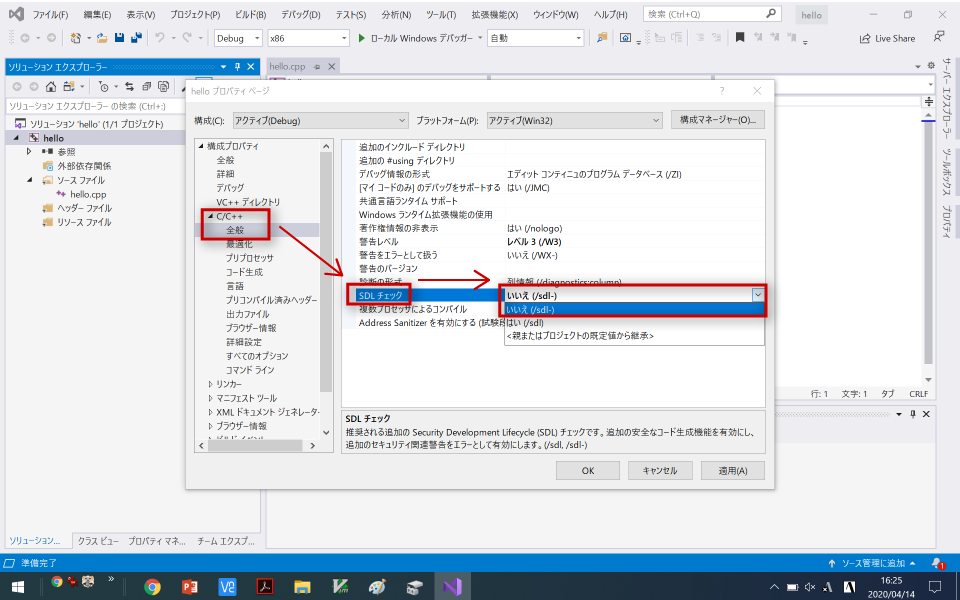This screenshot has width=960, height=600.
Task: Click Collapse All in Solution Explorer
Action: pyautogui.click(x=147, y=86)
